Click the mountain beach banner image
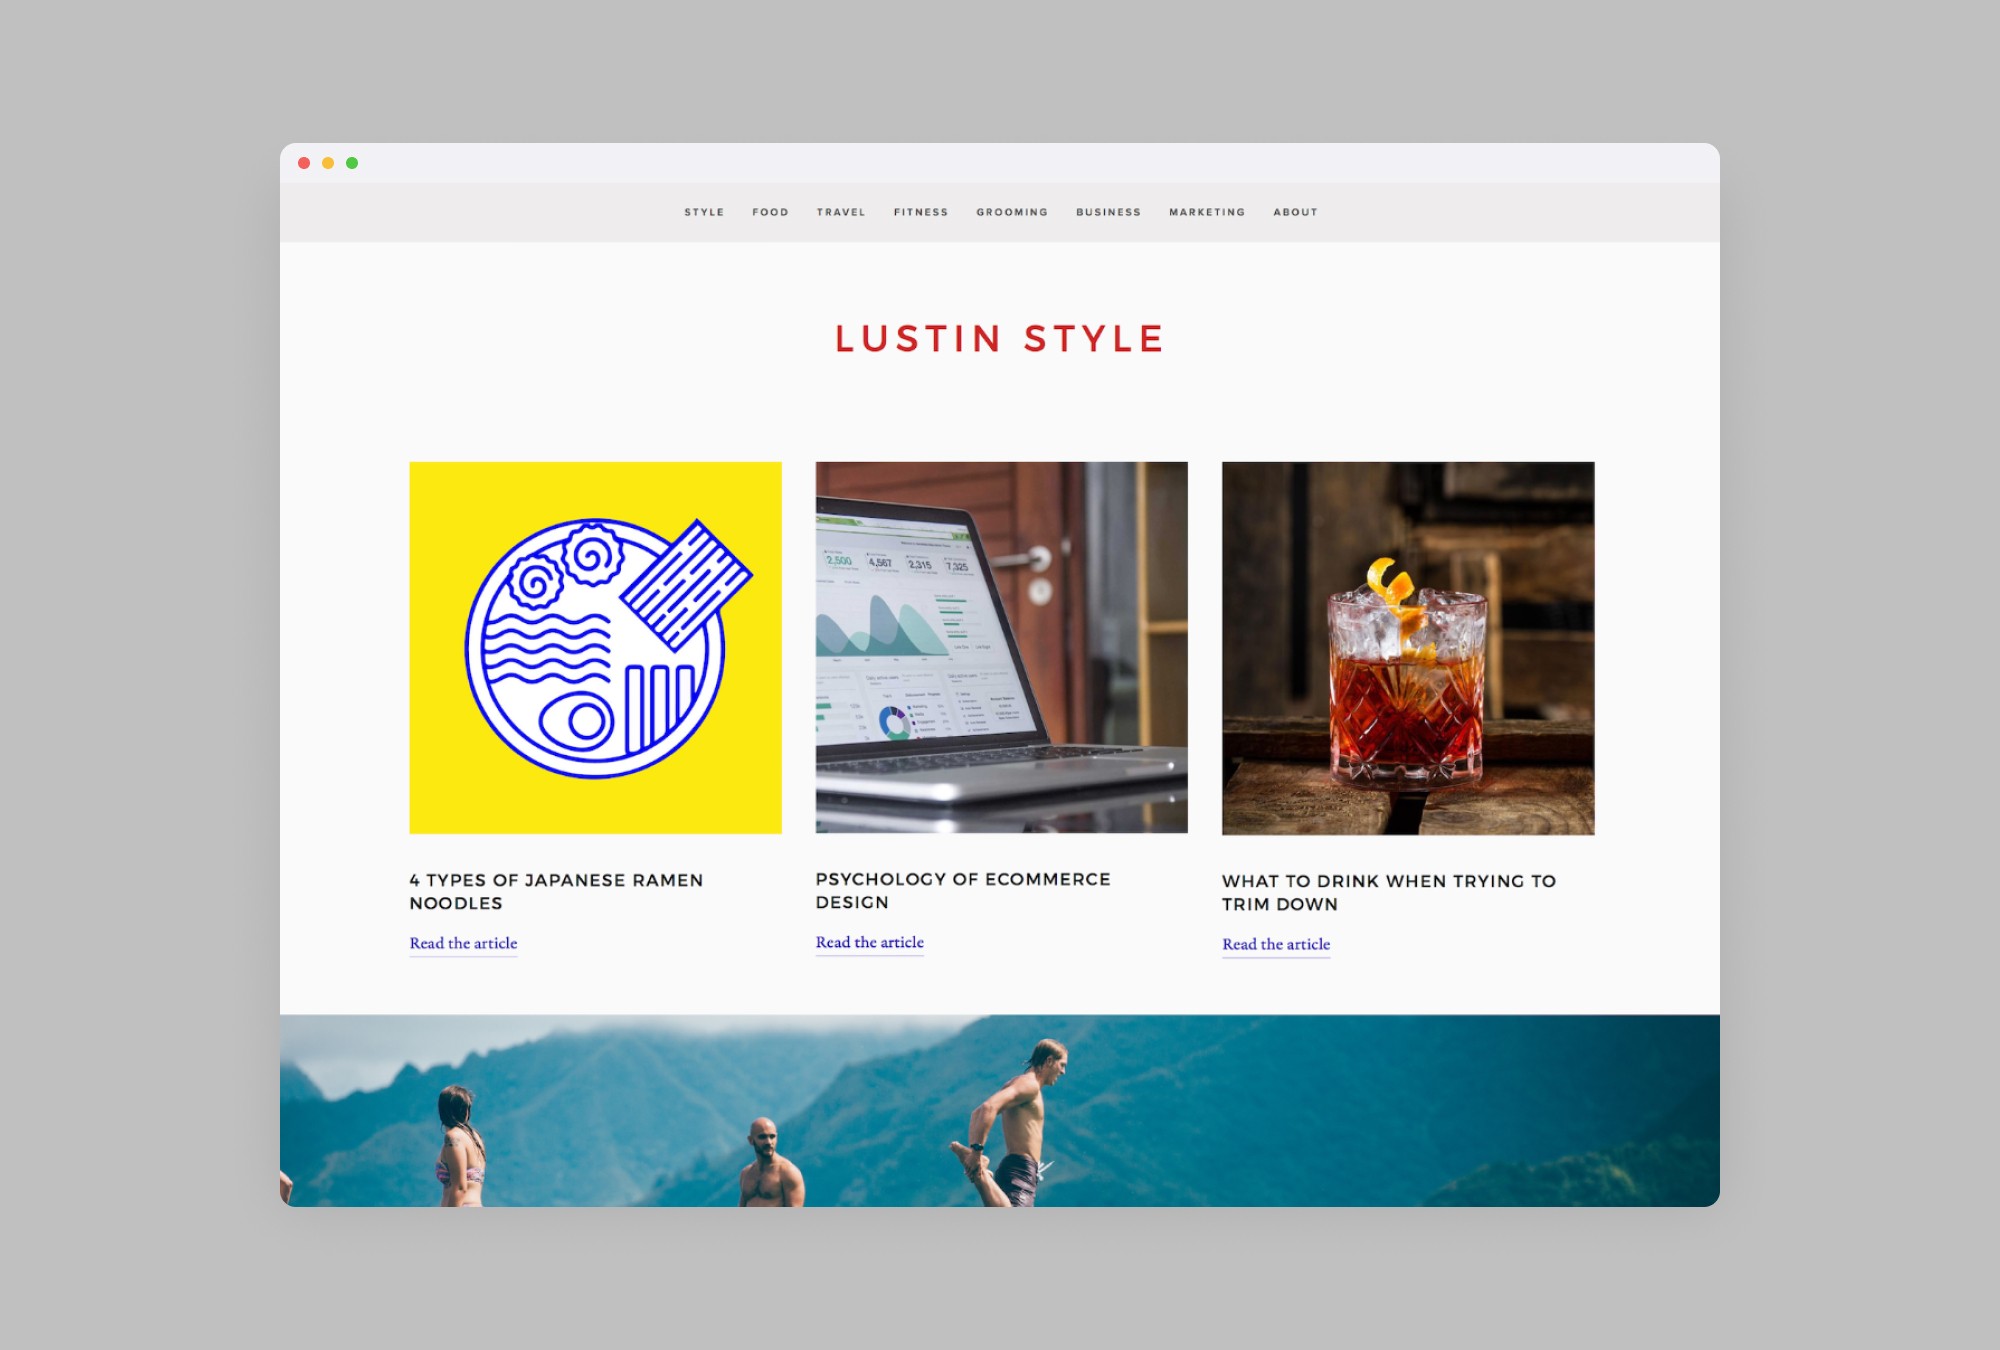This screenshot has width=2000, height=1350. 1000,1110
